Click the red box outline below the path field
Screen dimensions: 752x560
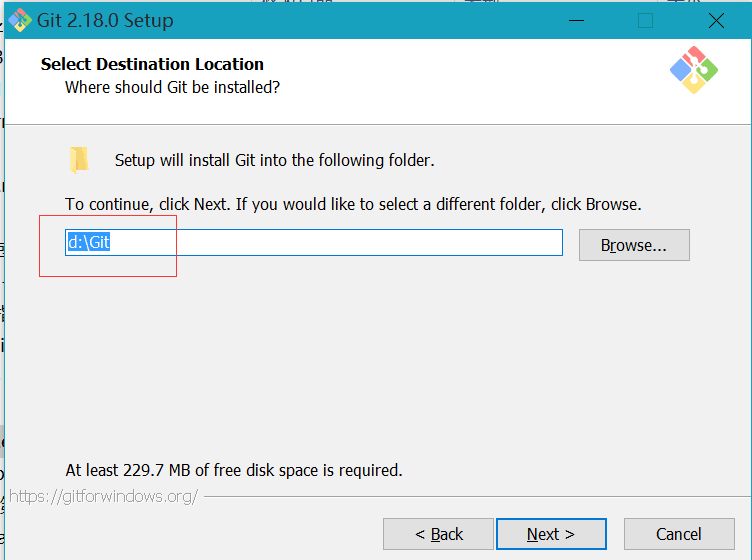coord(108,275)
